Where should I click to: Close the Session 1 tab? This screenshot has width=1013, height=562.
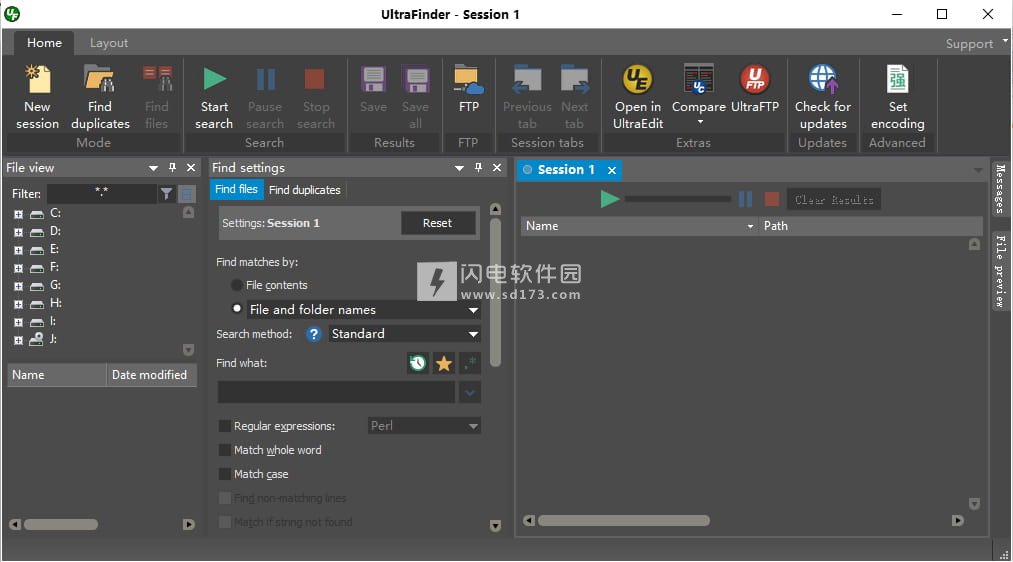pos(611,170)
